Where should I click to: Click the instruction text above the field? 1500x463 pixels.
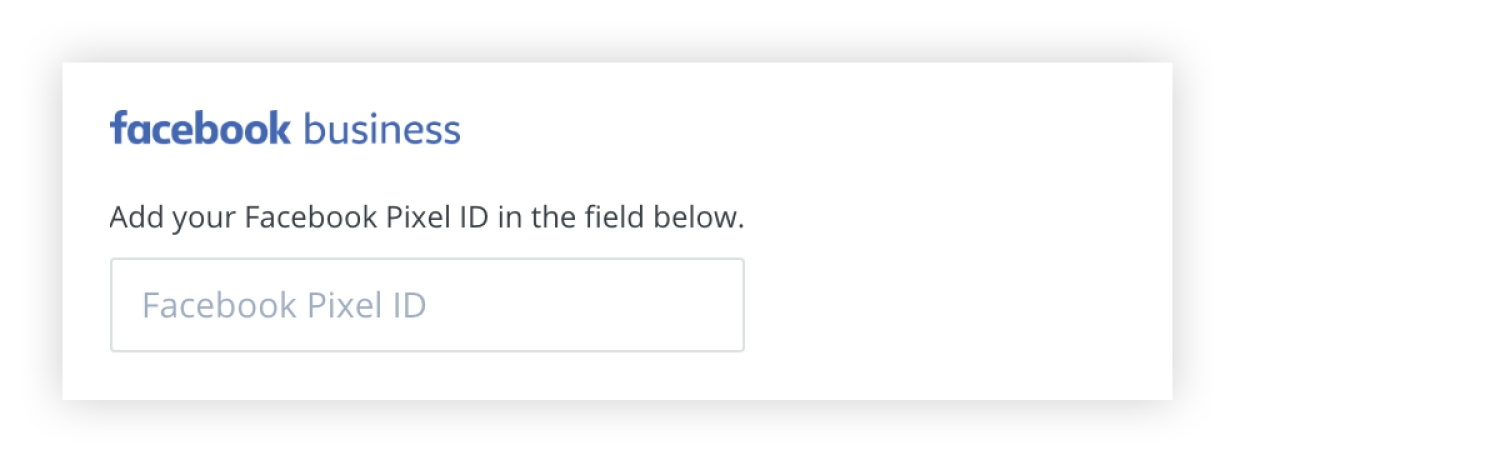[x=427, y=217]
